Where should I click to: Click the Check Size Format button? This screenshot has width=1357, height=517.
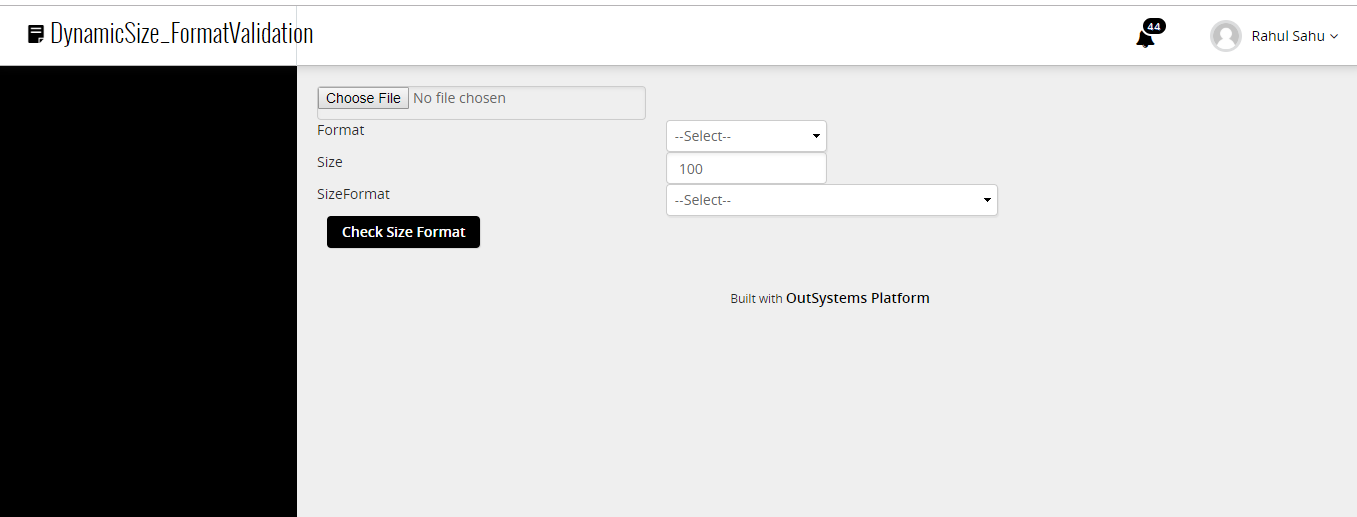pyautogui.click(x=403, y=232)
